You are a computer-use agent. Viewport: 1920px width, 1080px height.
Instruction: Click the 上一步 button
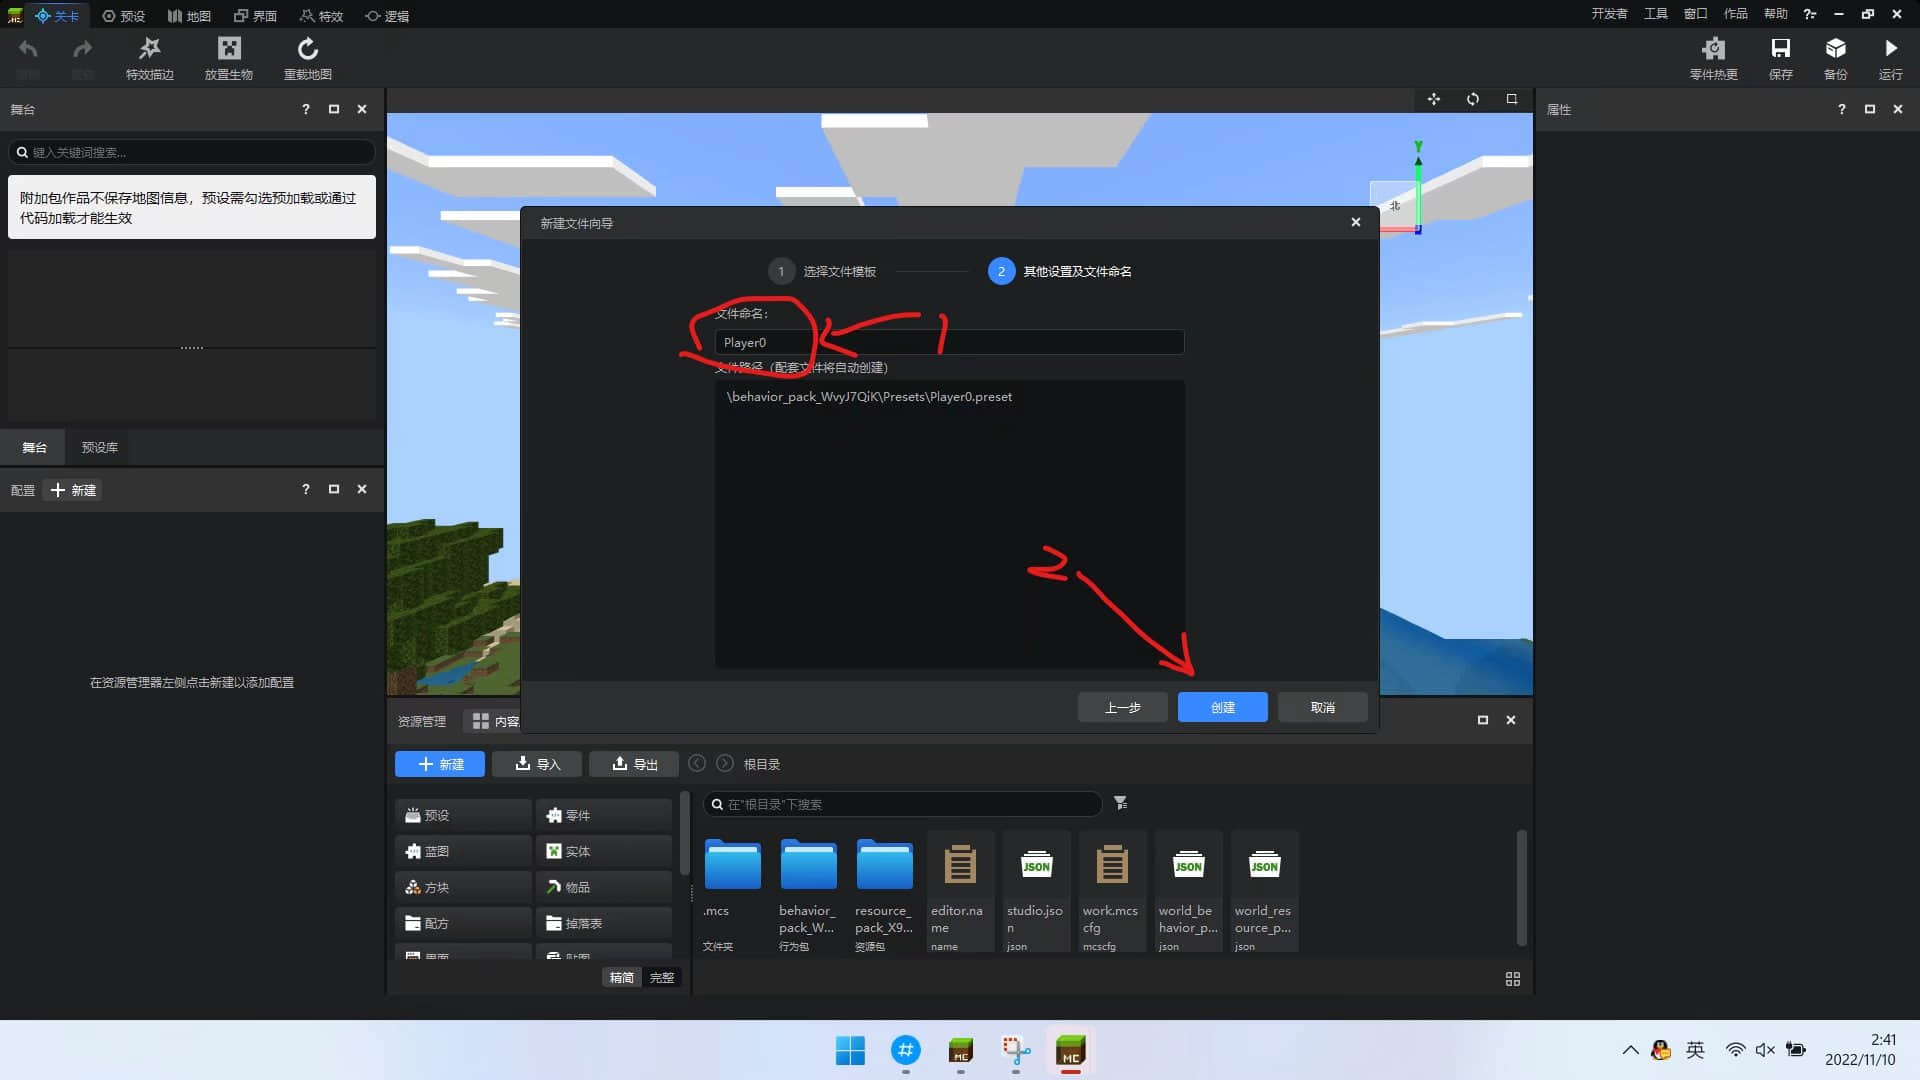[x=1123, y=707]
